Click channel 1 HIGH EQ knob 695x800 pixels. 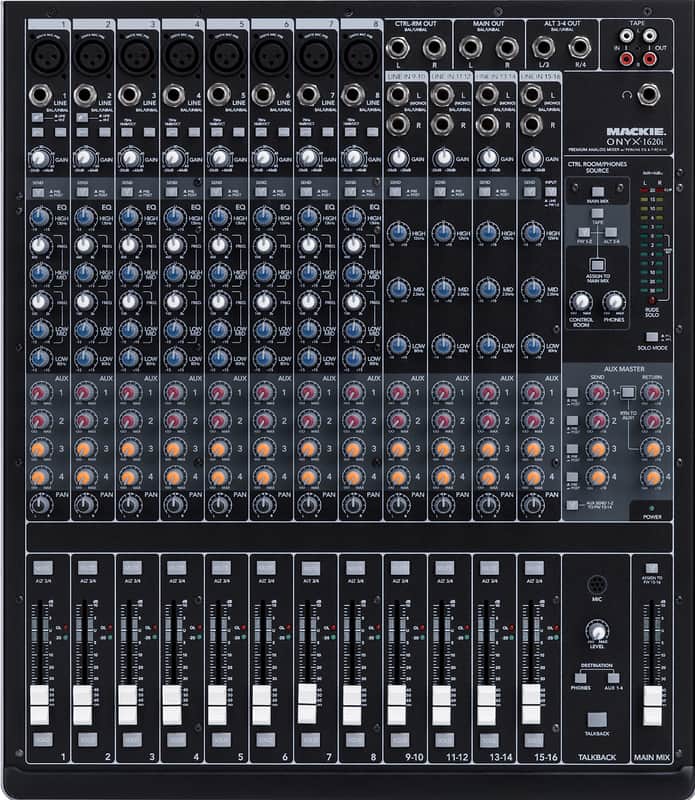tap(40, 218)
